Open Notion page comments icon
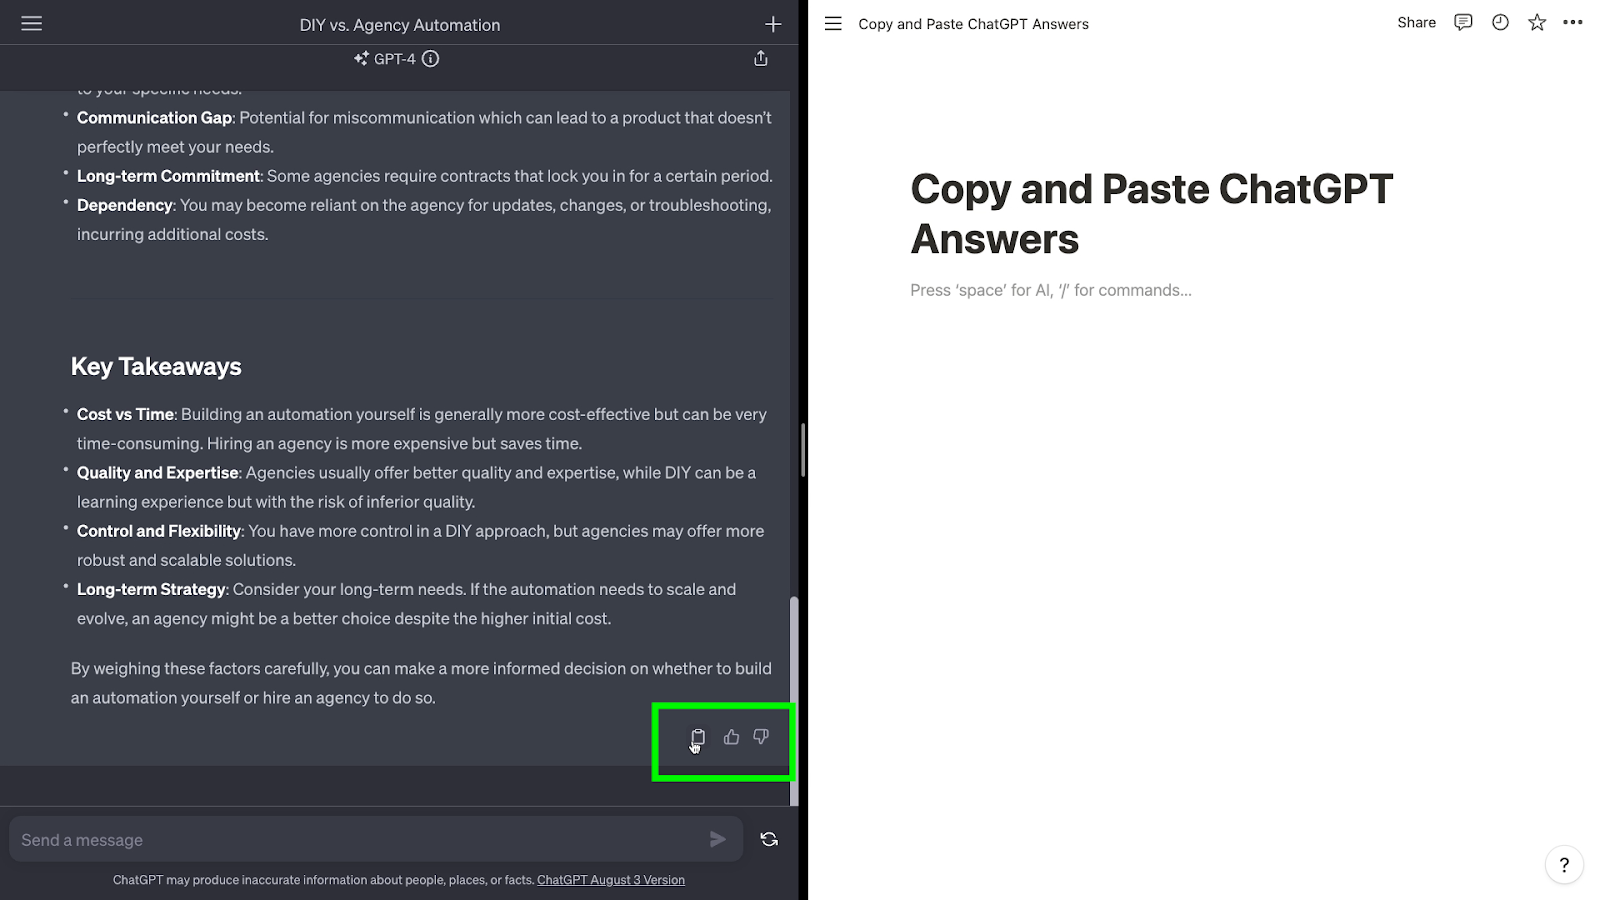 point(1463,22)
